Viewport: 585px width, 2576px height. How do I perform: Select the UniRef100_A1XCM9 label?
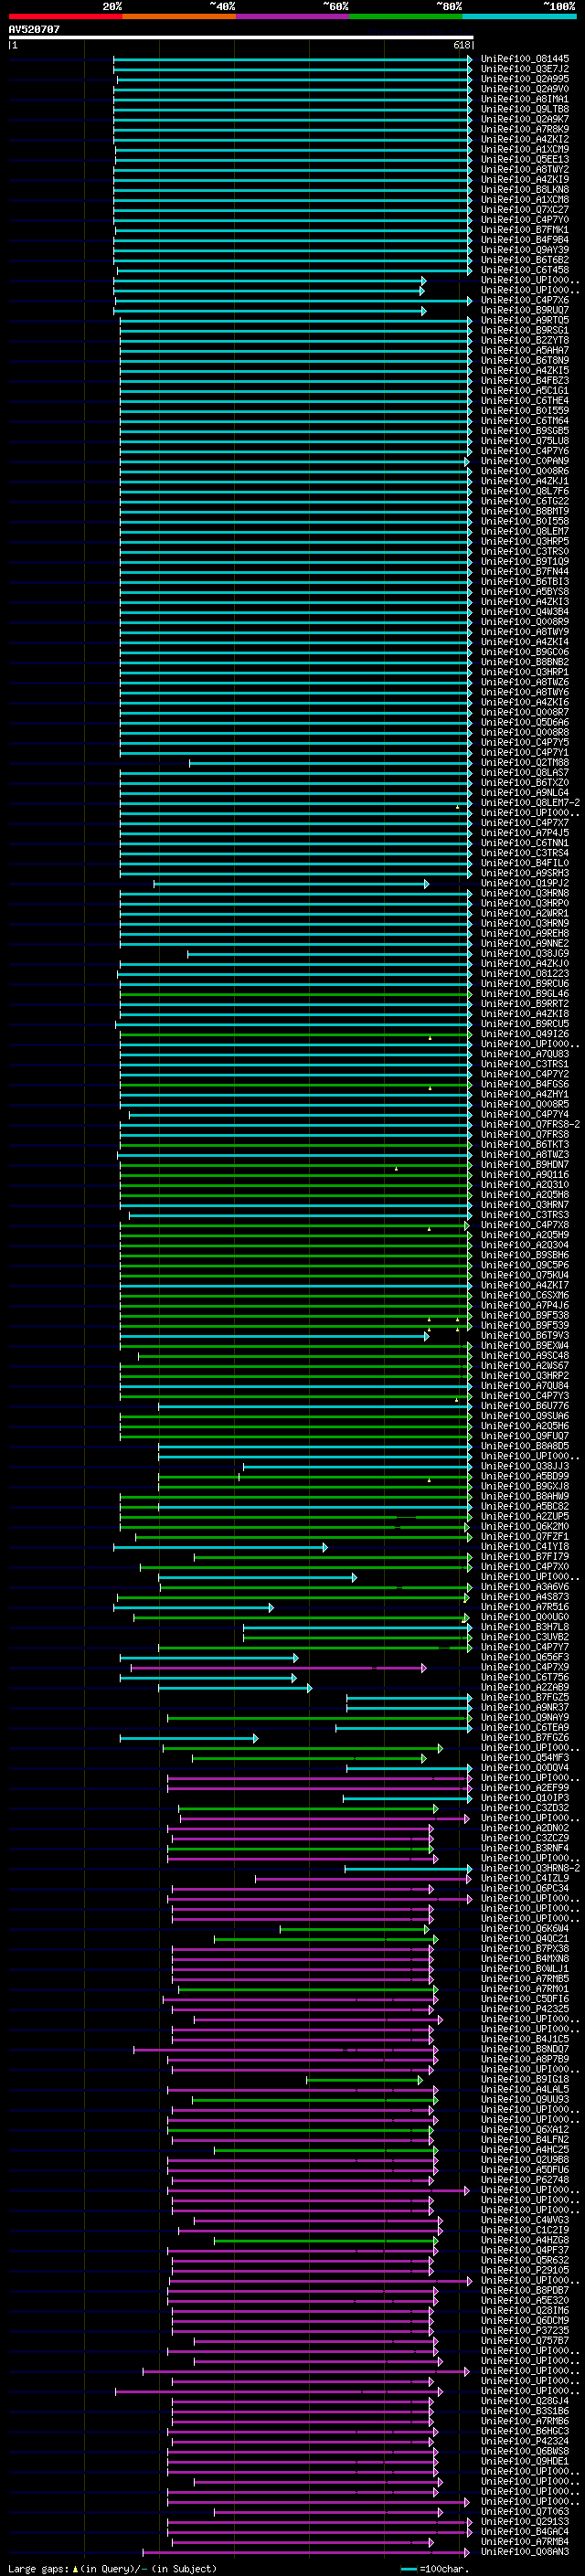(524, 149)
